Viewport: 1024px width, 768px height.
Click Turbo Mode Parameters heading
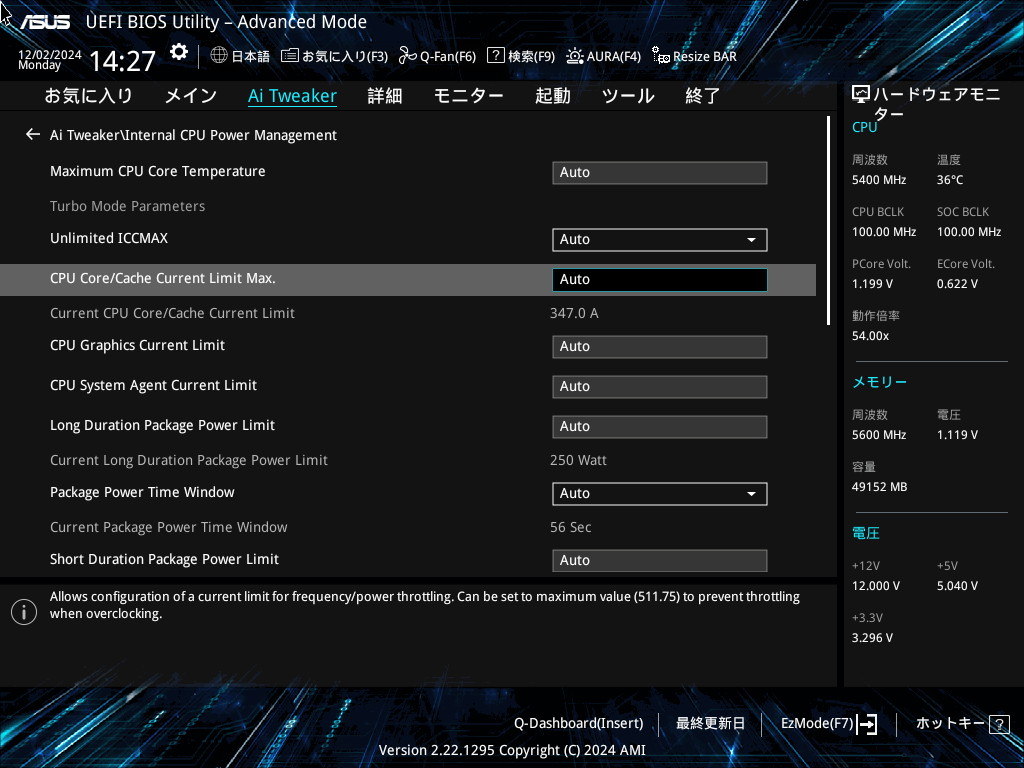(x=127, y=206)
